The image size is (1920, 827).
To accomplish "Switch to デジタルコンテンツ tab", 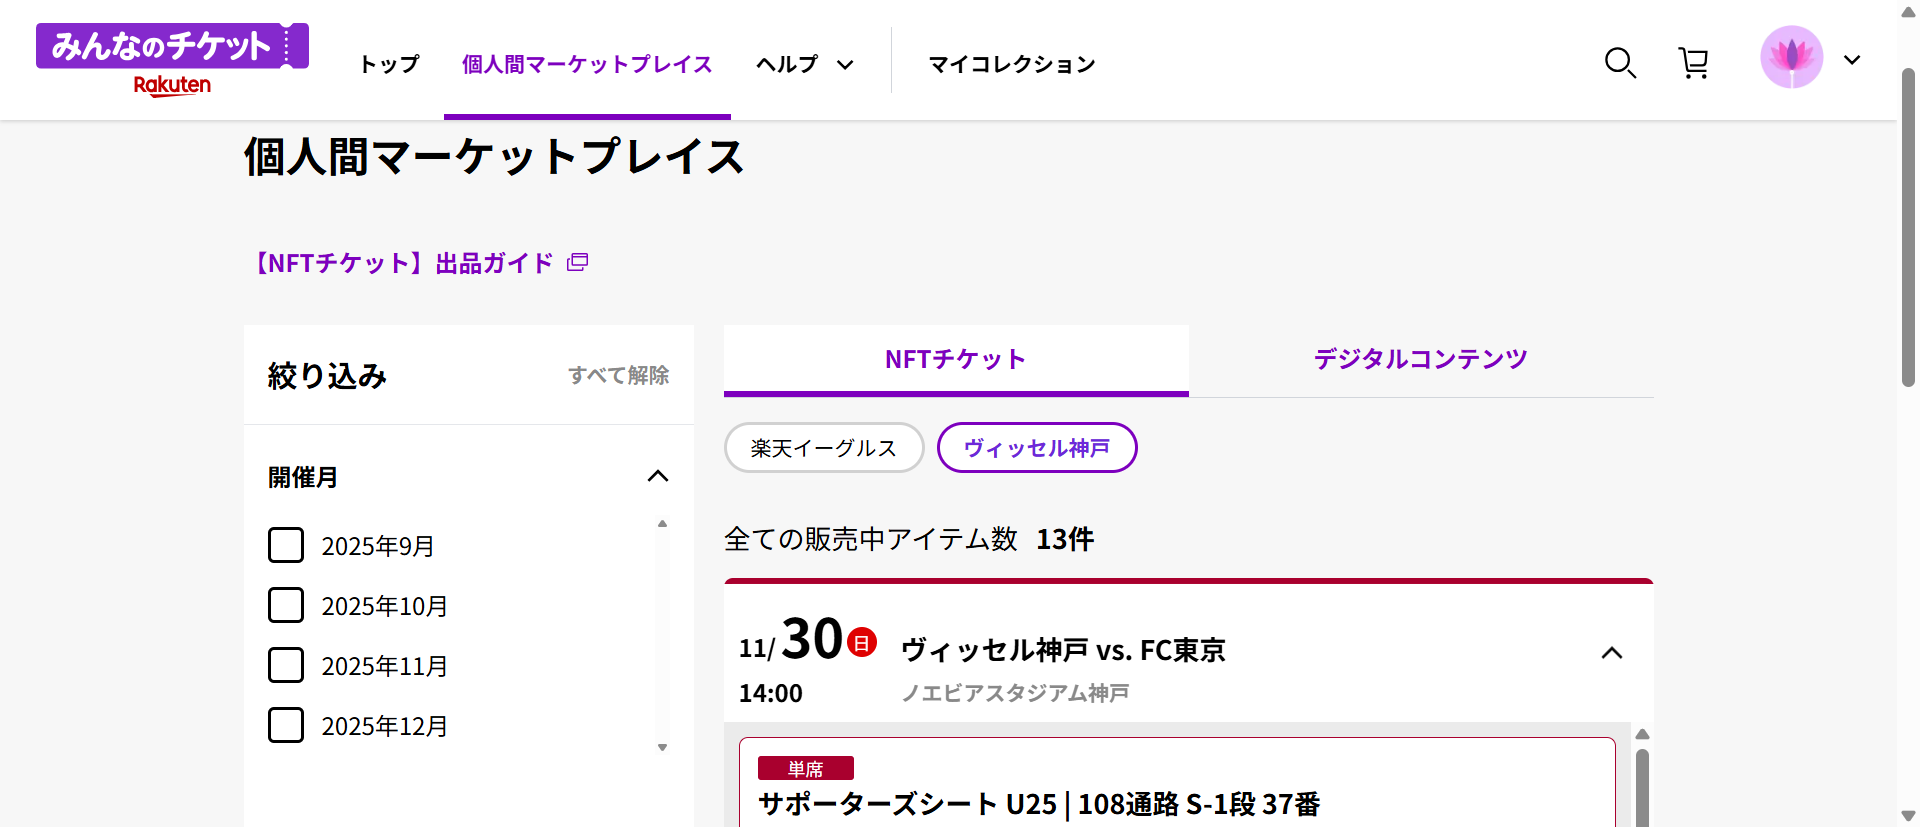I will pos(1421,359).
